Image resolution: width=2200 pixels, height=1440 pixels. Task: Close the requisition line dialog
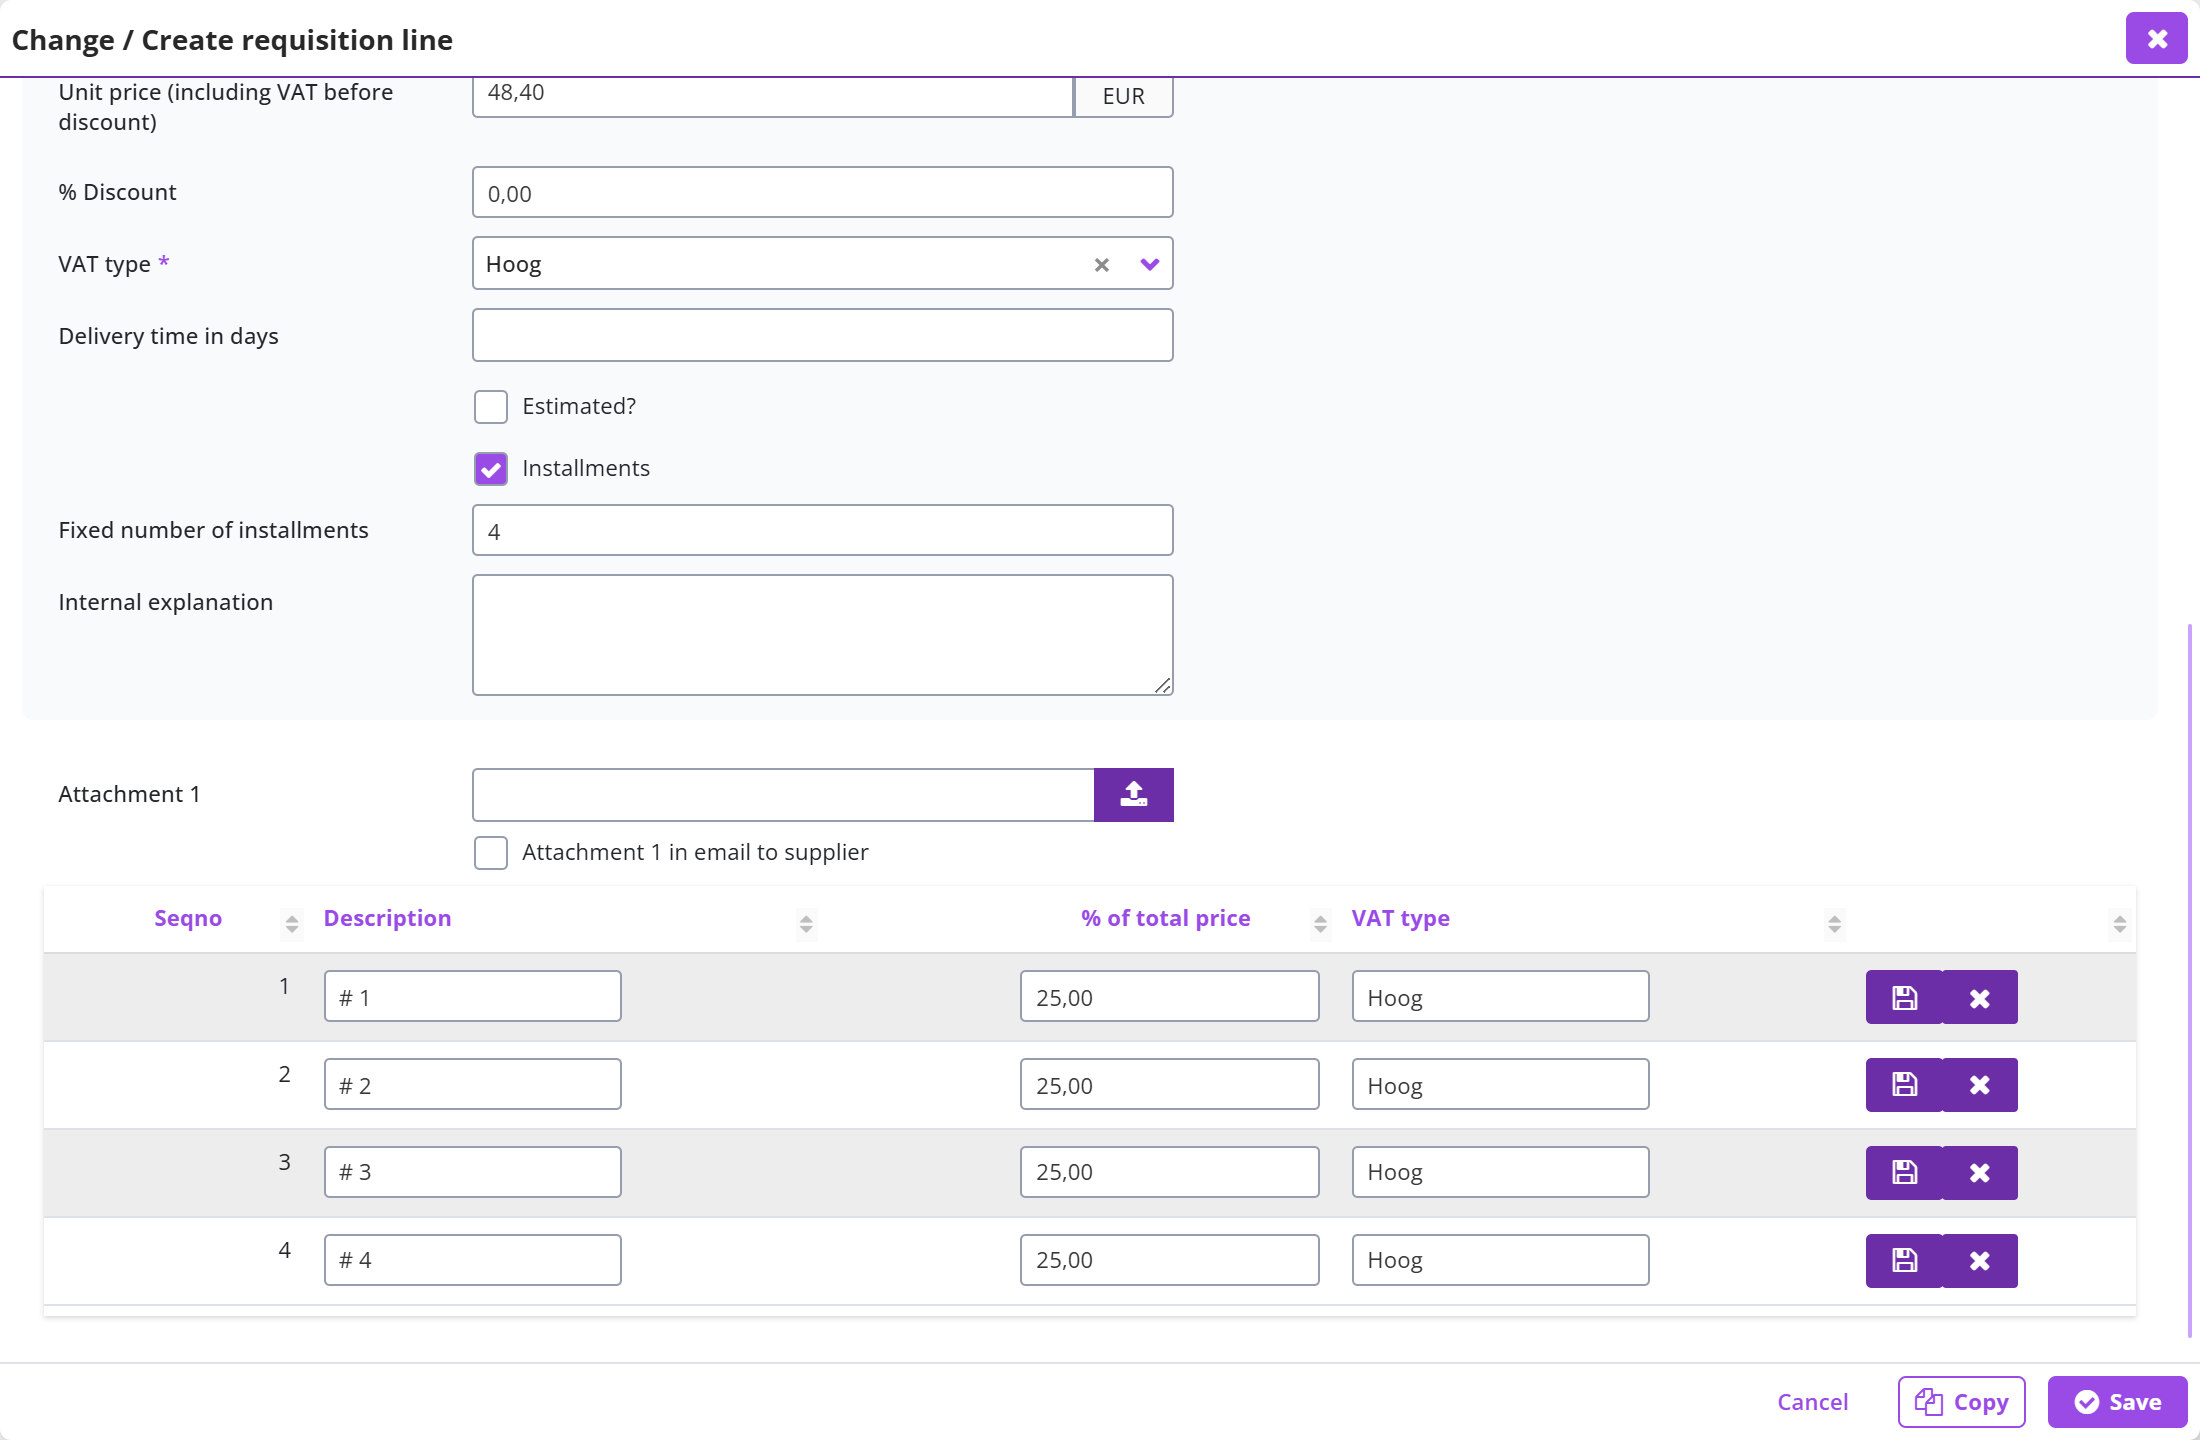[x=2157, y=38]
